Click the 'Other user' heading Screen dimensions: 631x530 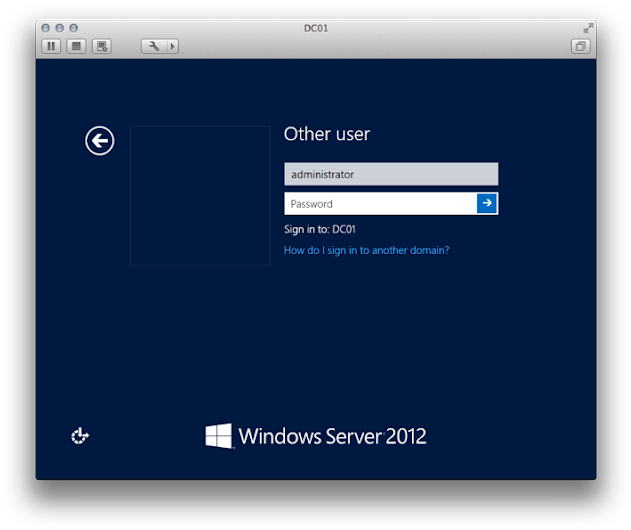click(327, 134)
